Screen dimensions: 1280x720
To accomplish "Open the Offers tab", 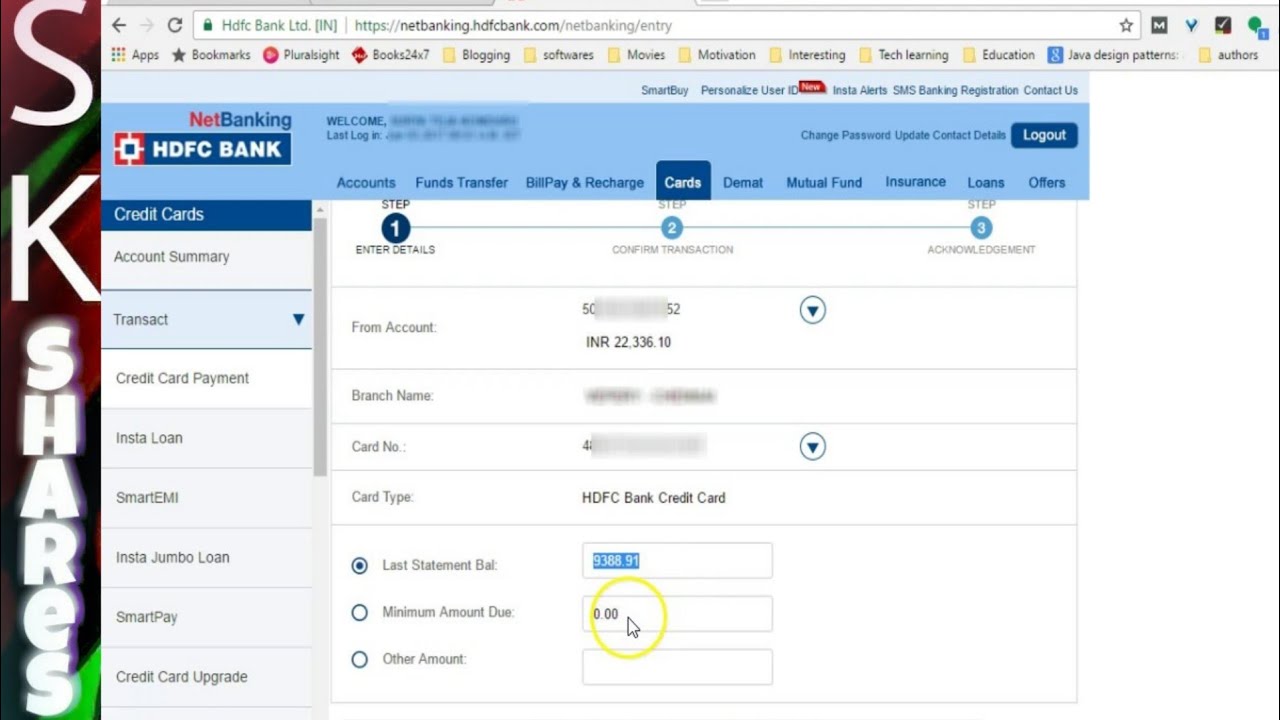I will tap(1047, 183).
